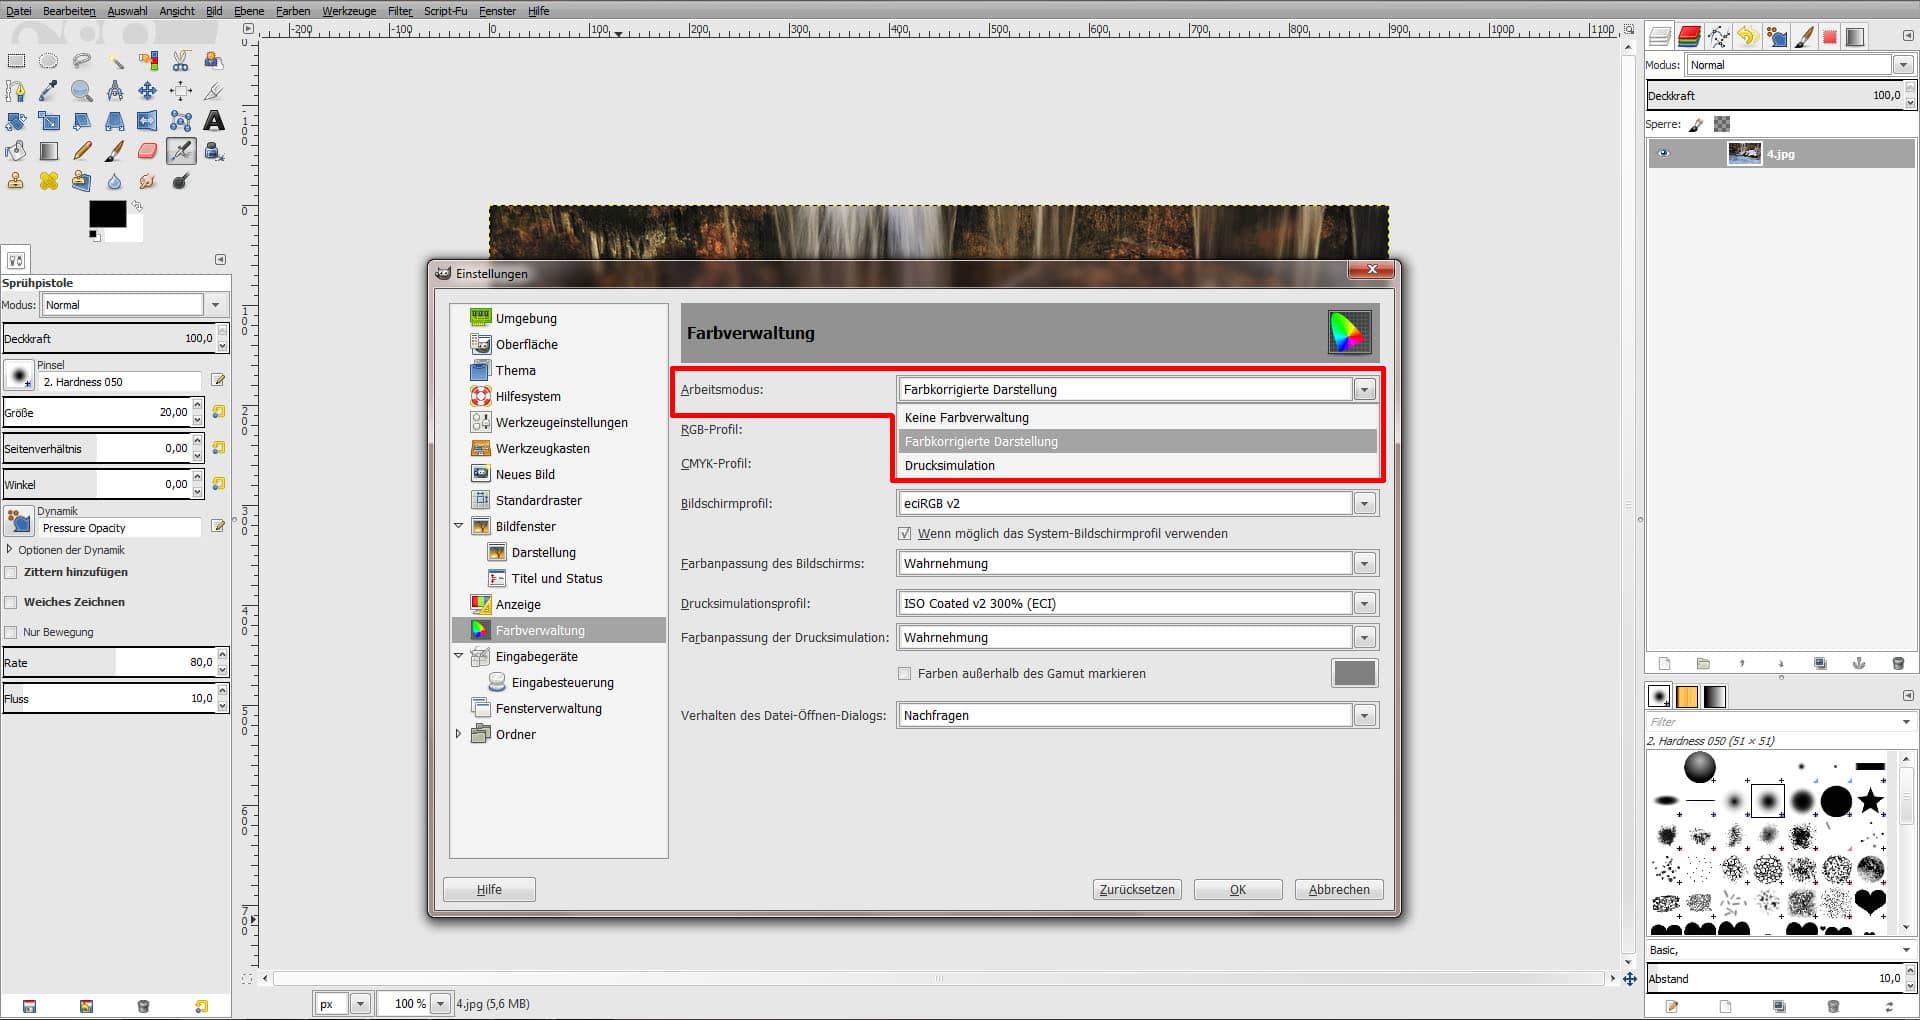Viewport: 1920px width, 1020px height.
Task: Activate the Text tool
Action: (x=213, y=121)
